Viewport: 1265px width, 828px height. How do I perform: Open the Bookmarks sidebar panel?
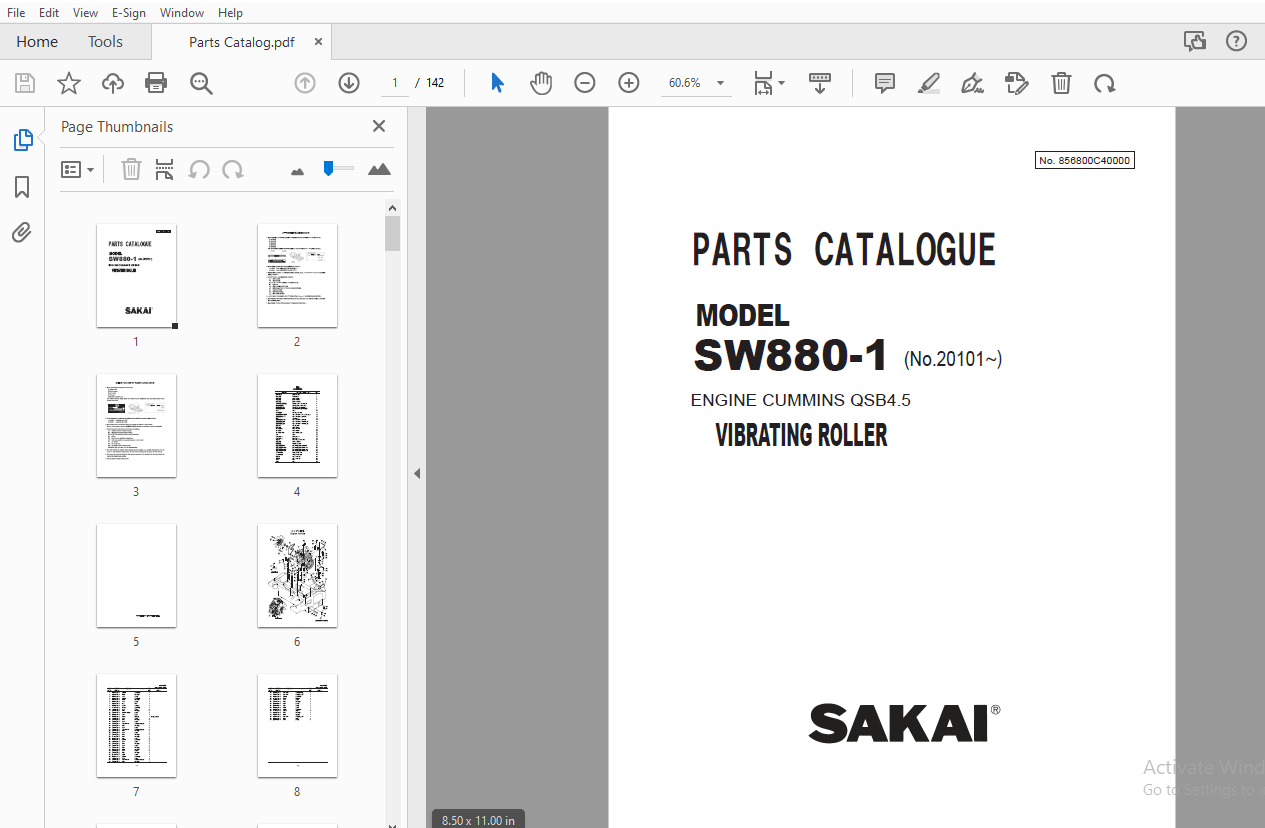pos(22,187)
